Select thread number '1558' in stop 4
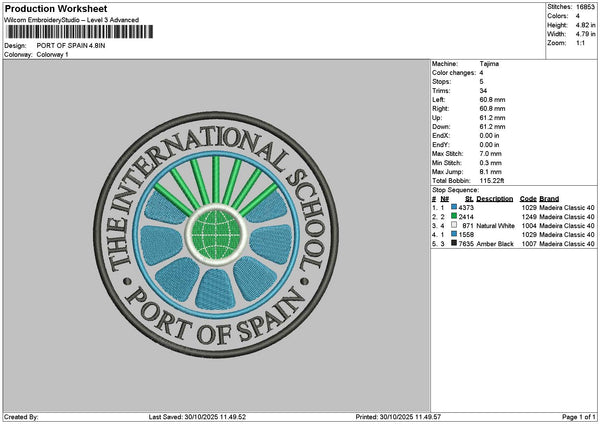Screen dimensions: 600x424 click(x=466, y=235)
